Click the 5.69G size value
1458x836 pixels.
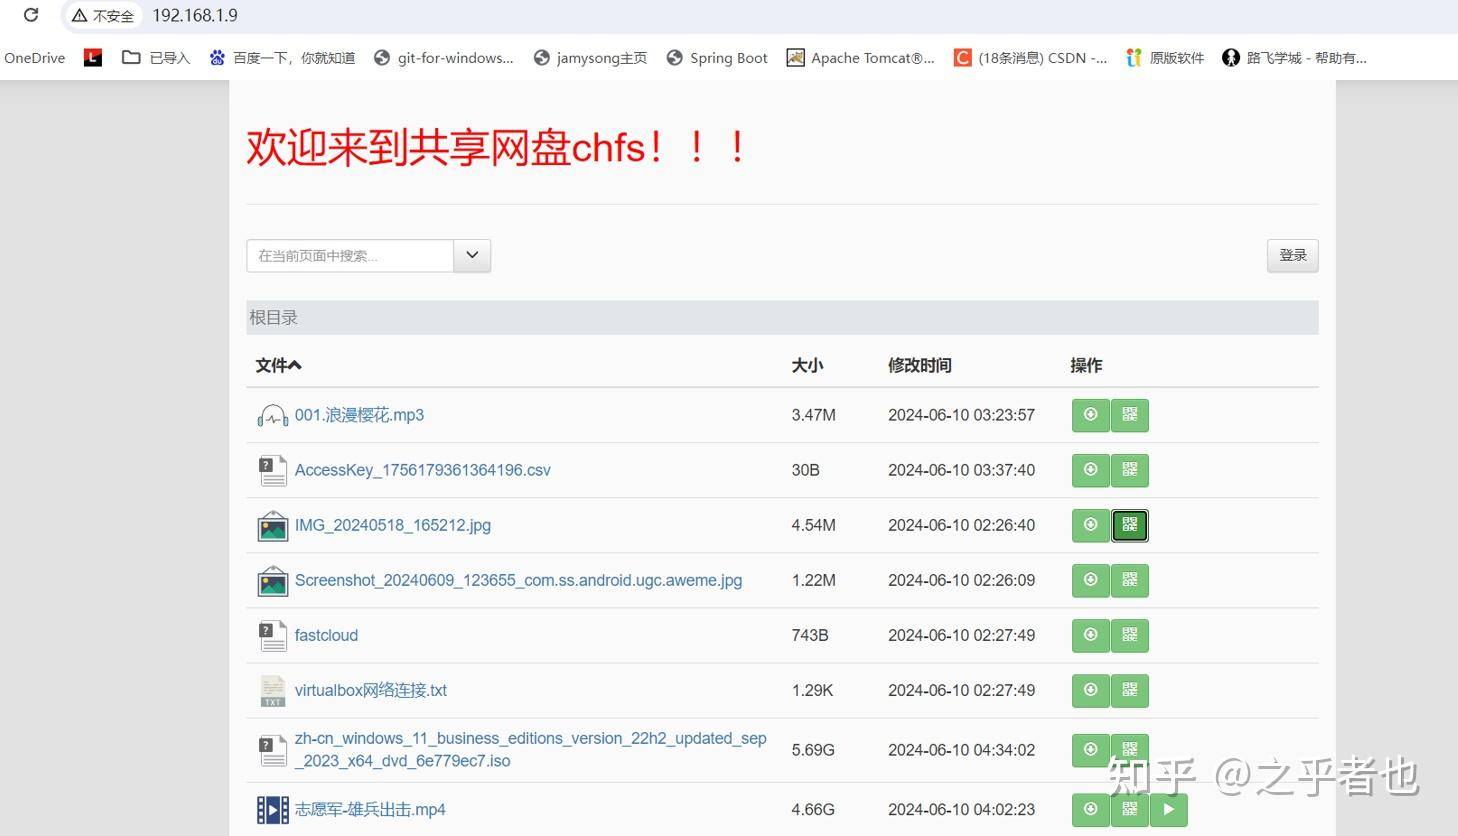pyautogui.click(x=813, y=750)
